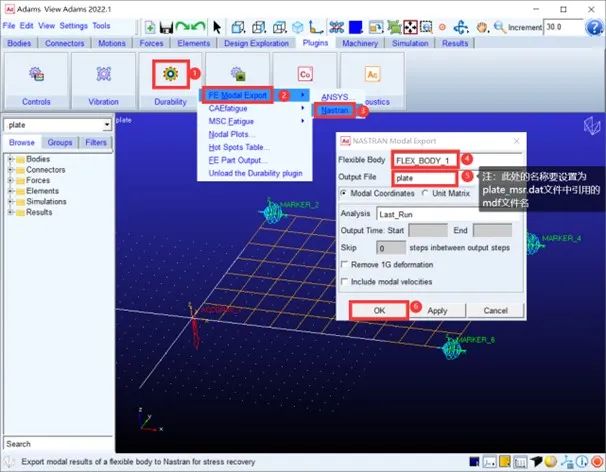Viewport: 606px width, 472px height.
Task: Click the Skip steps input field
Action: tap(391, 248)
